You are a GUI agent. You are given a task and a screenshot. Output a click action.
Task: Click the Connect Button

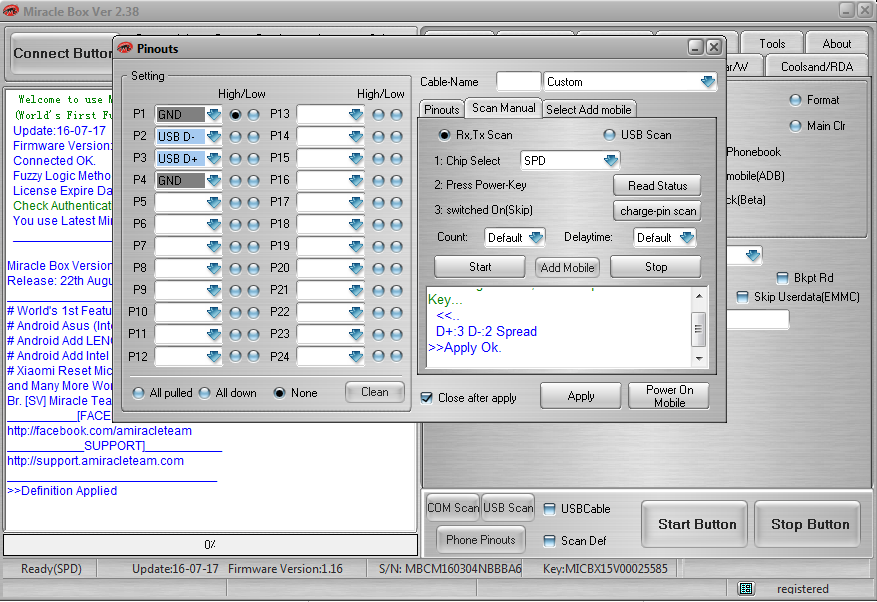coord(63,54)
